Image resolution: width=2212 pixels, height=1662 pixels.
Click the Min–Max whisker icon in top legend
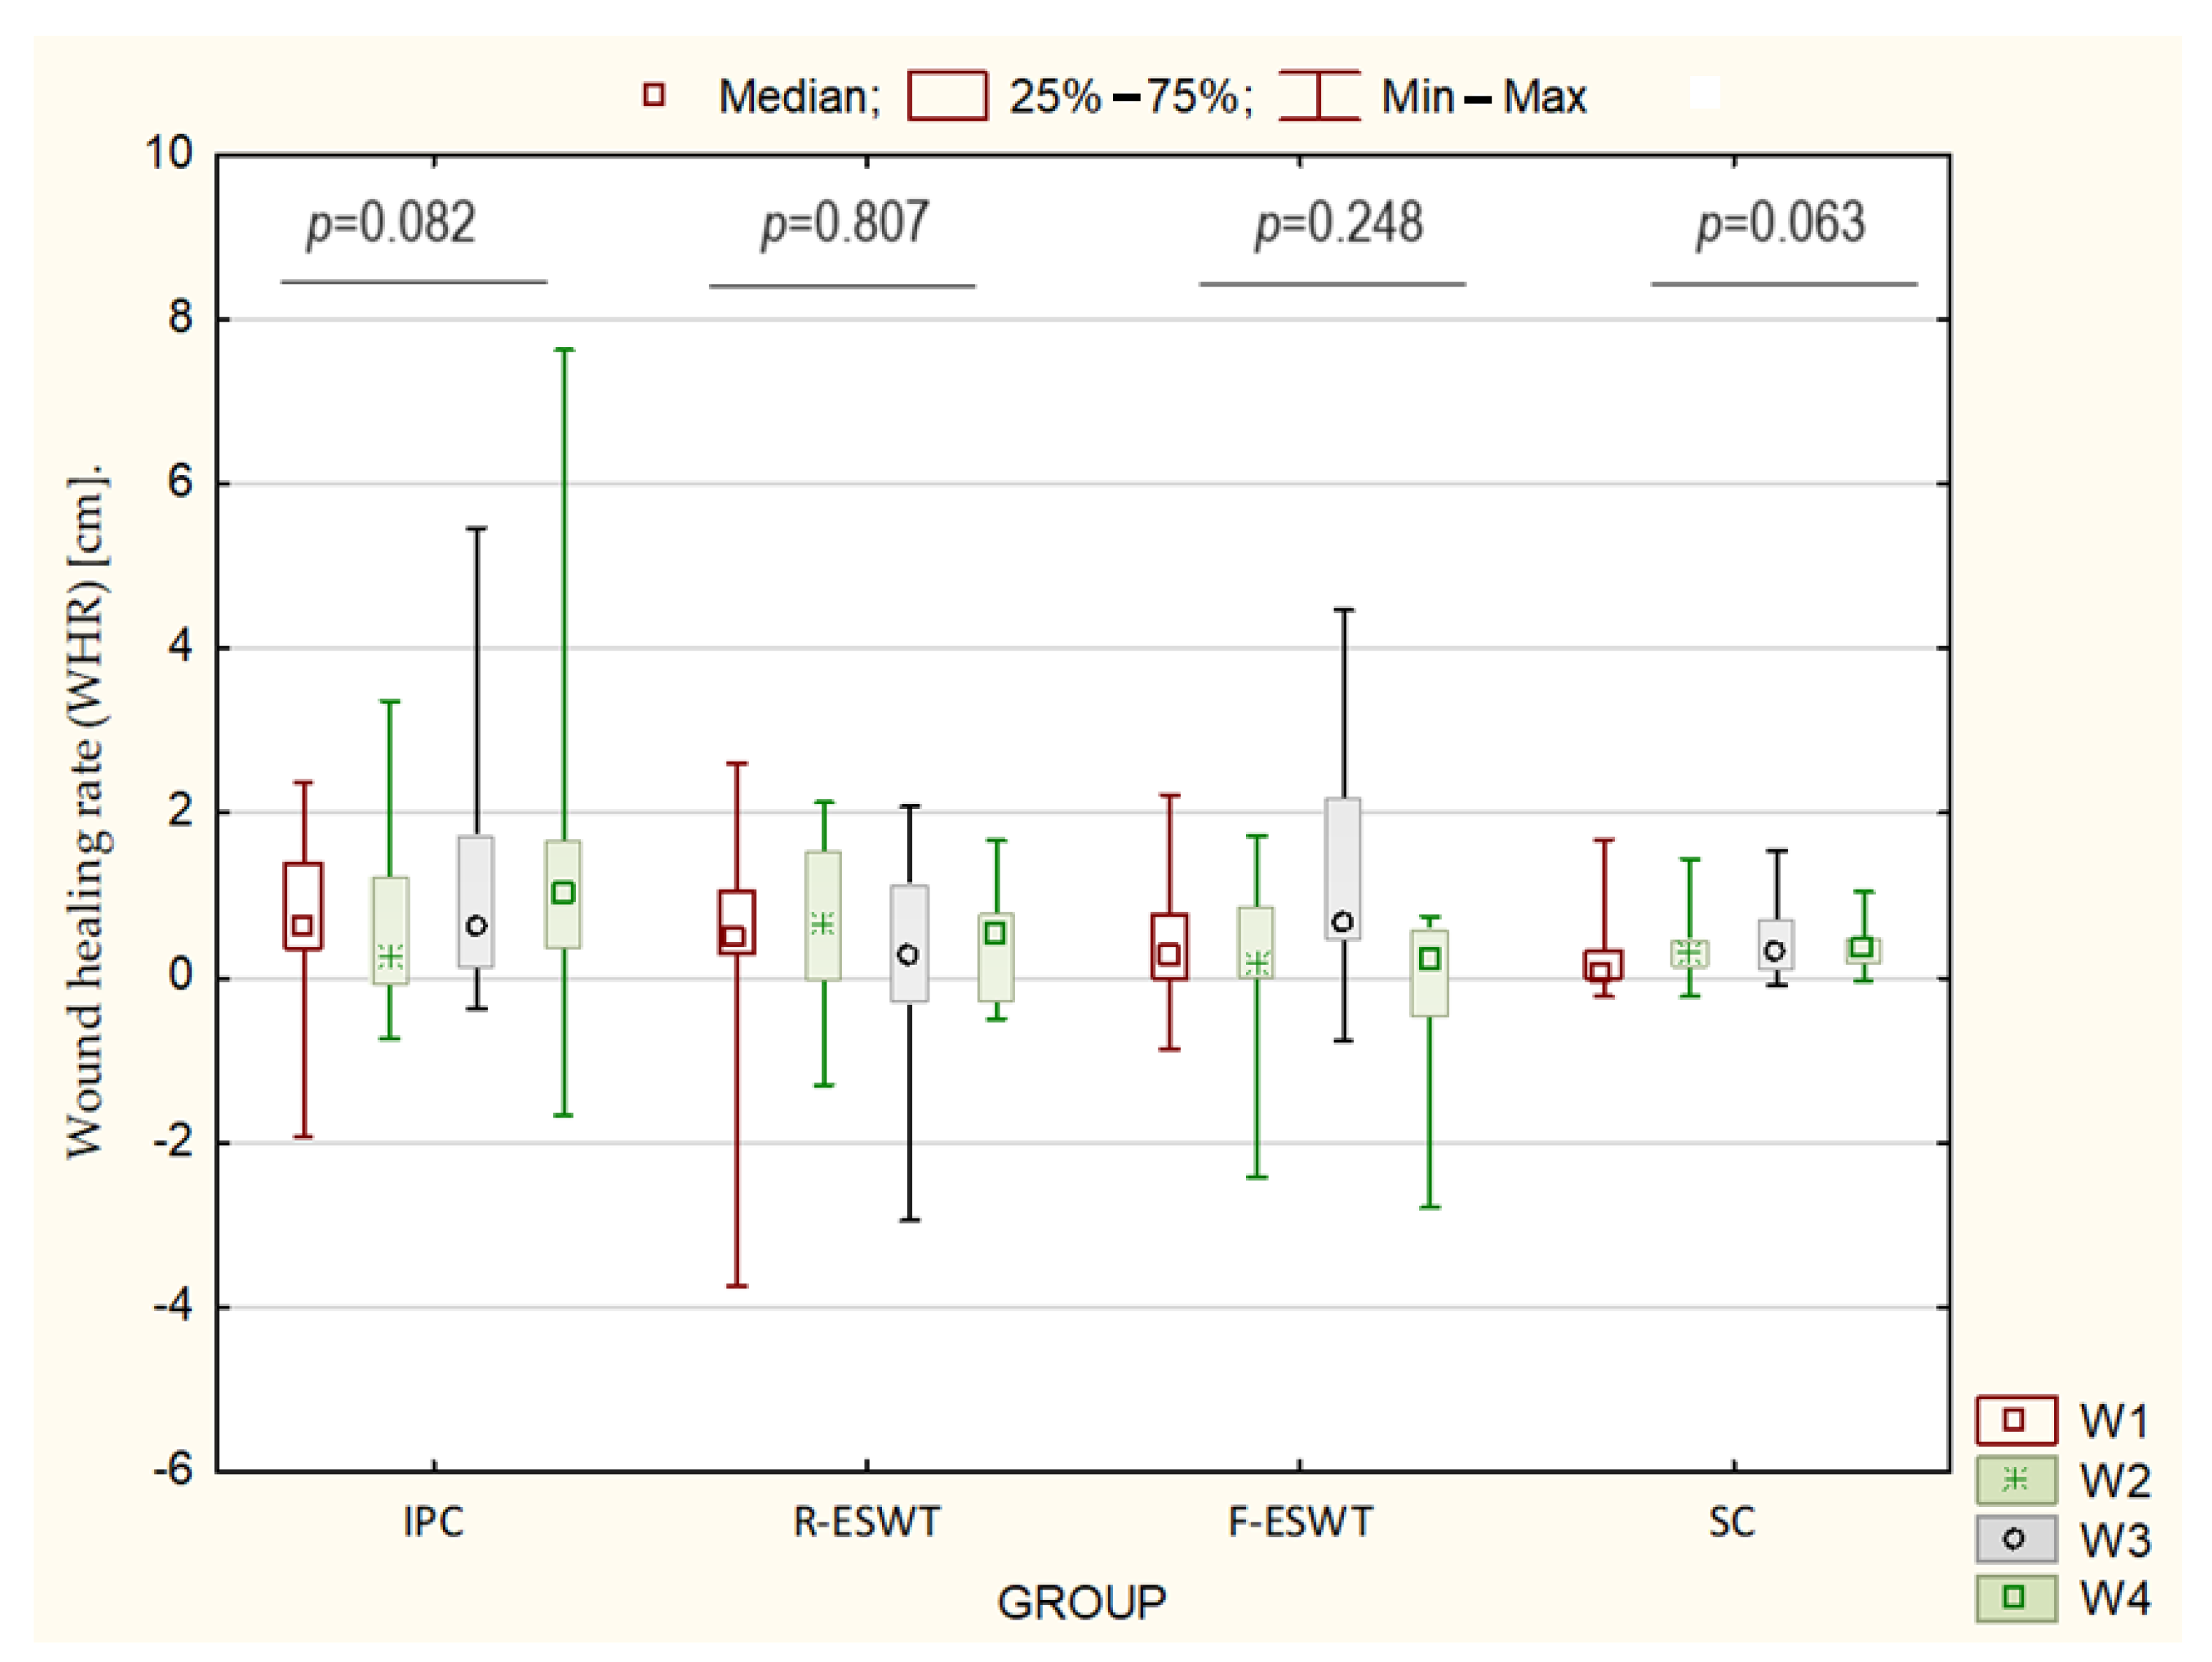[1319, 96]
